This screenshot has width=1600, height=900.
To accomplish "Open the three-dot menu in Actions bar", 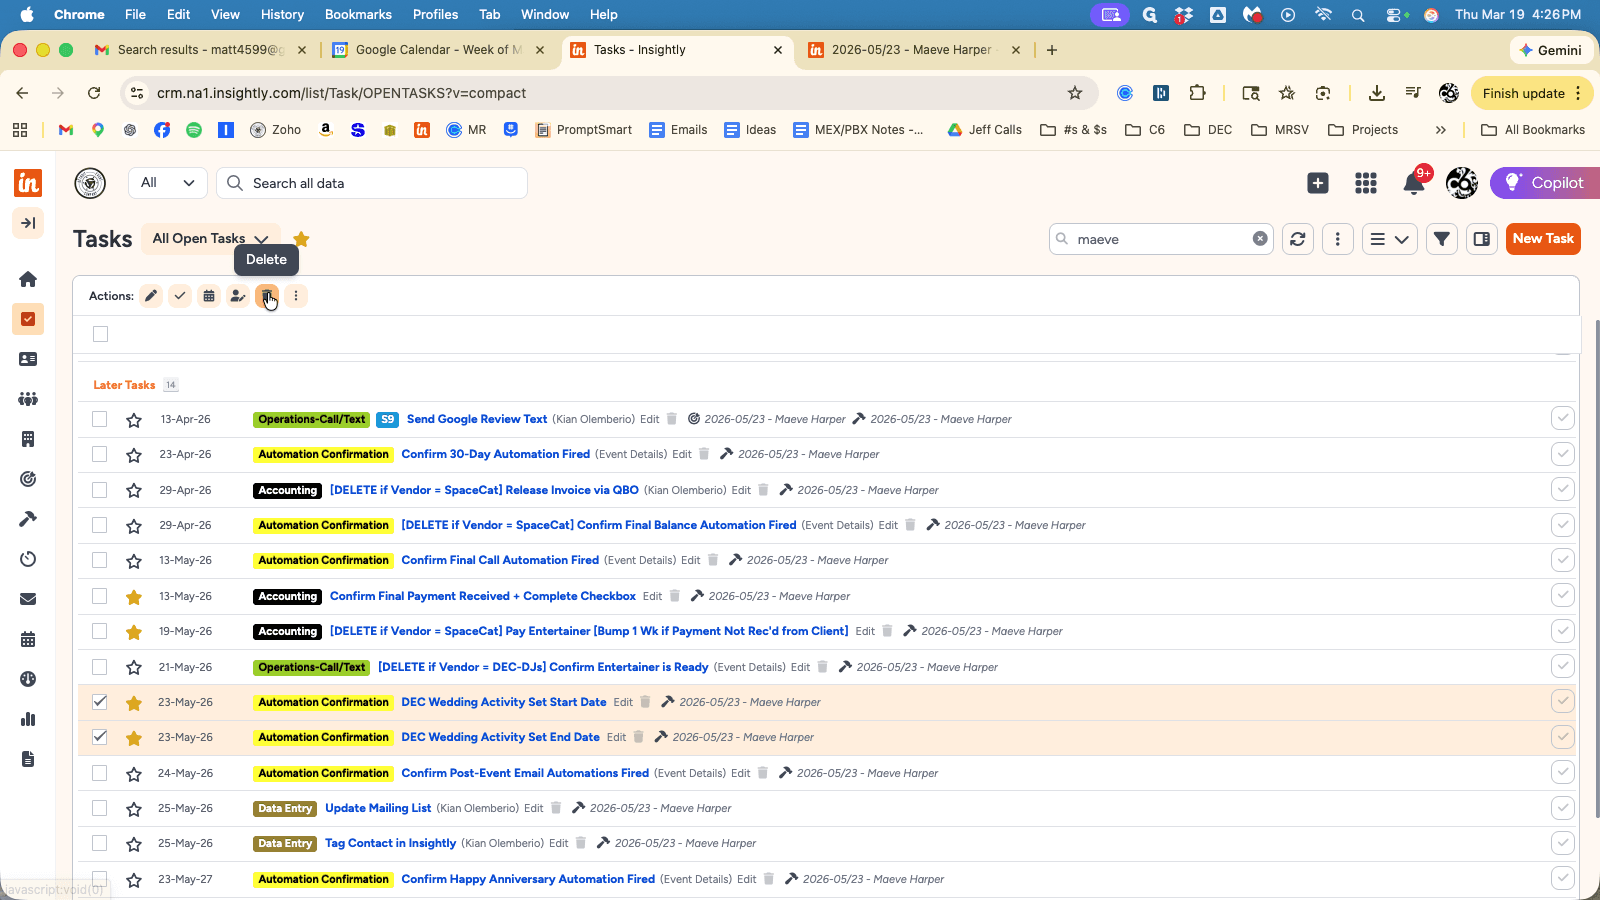I will click(x=296, y=296).
